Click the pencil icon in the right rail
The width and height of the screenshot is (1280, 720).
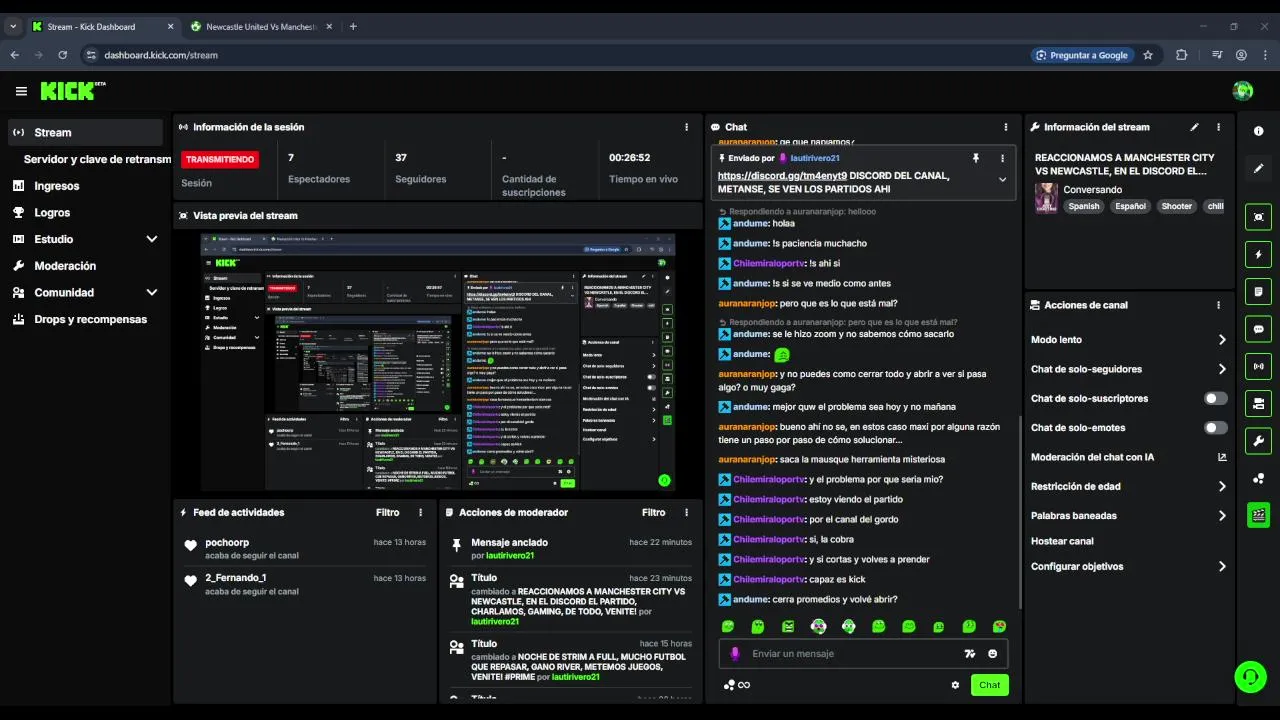(x=1259, y=168)
